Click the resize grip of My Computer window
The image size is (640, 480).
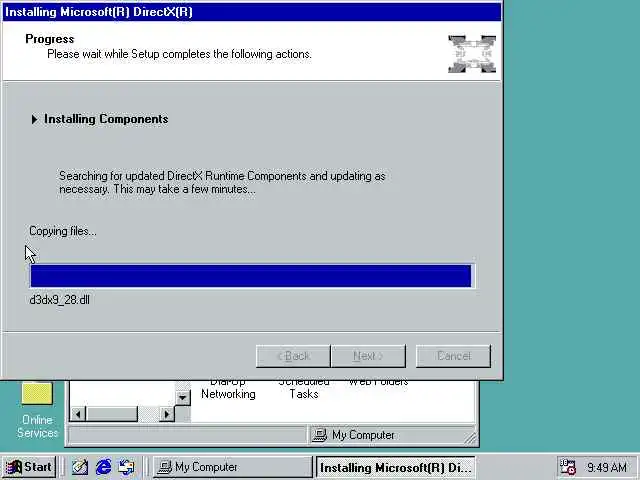coord(471,438)
